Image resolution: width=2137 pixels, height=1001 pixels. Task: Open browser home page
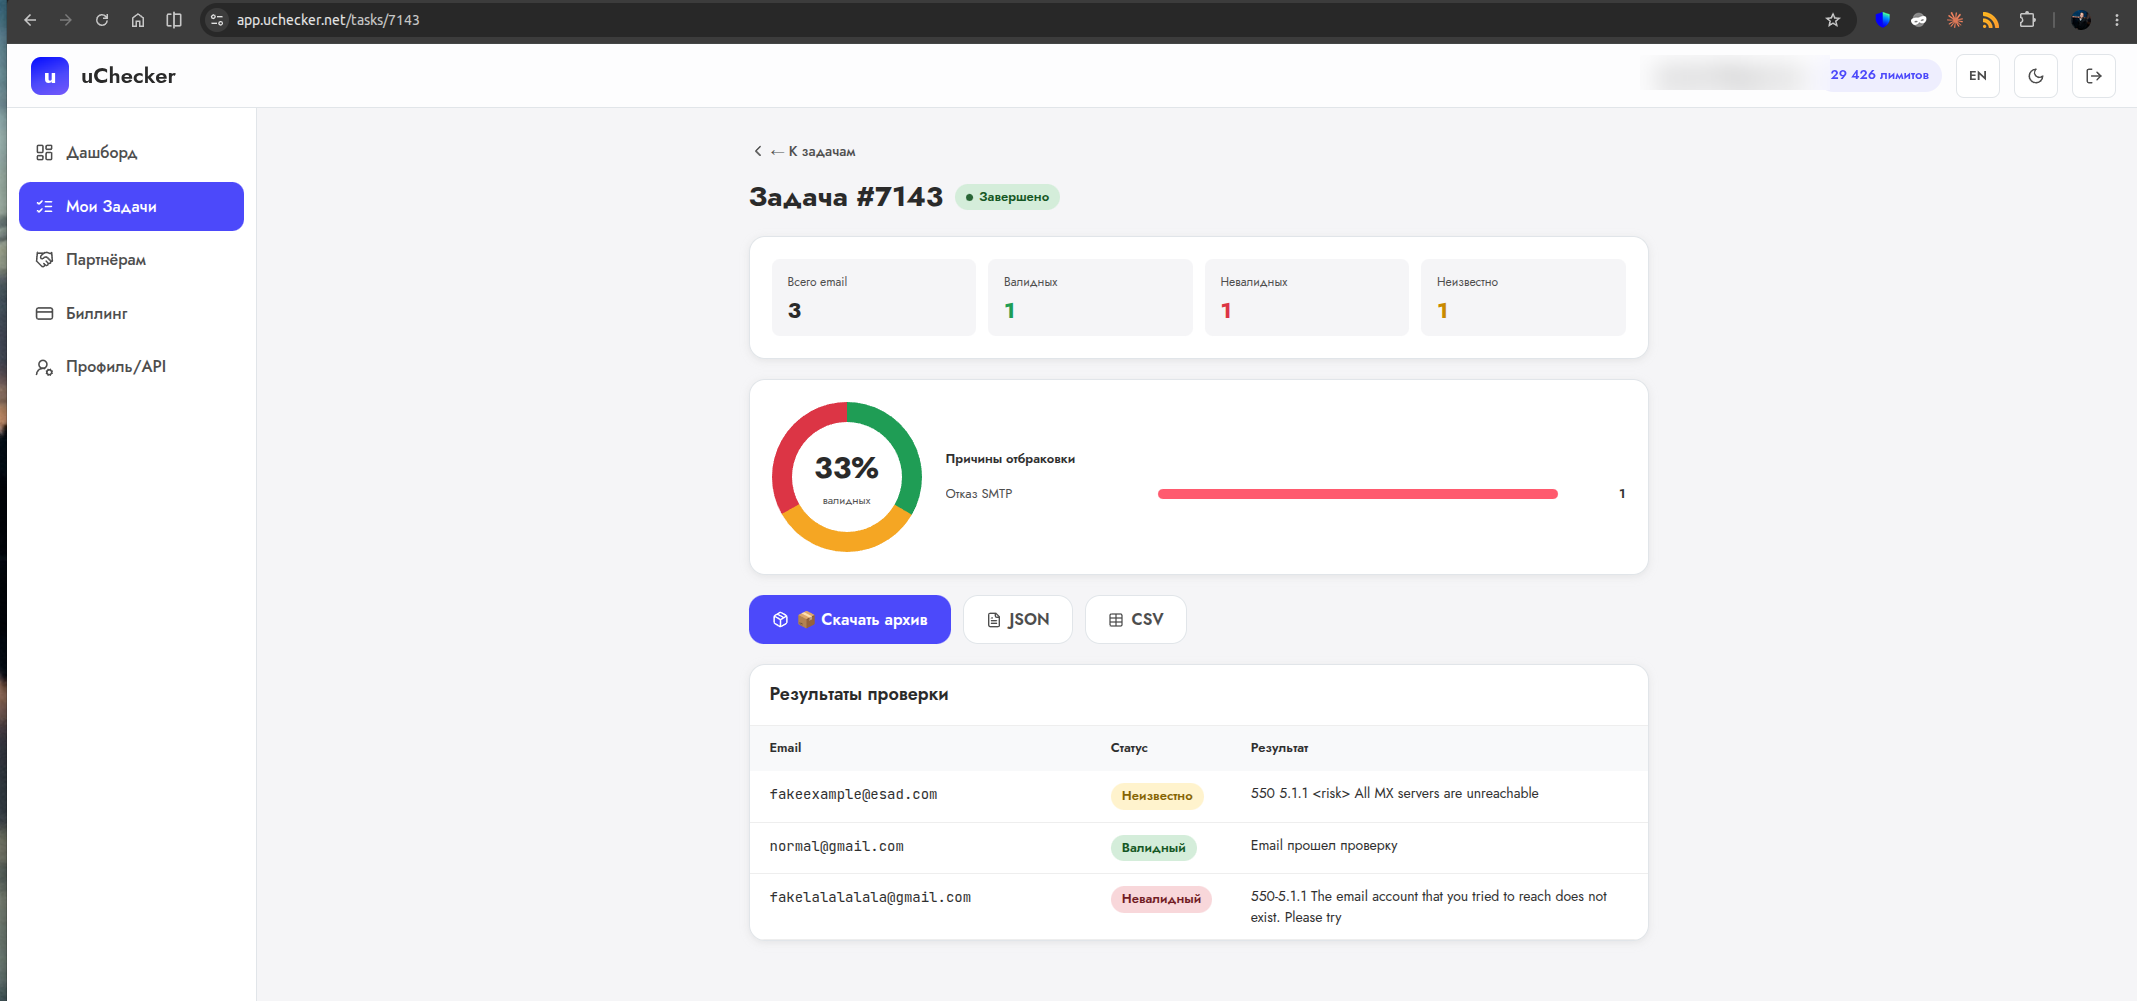138,20
